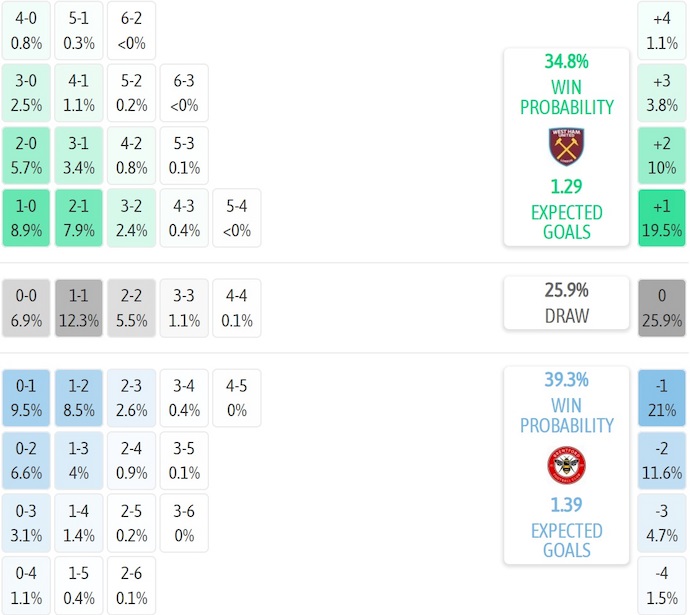Click the 25.9% DRAW card

tap(566, 303)
